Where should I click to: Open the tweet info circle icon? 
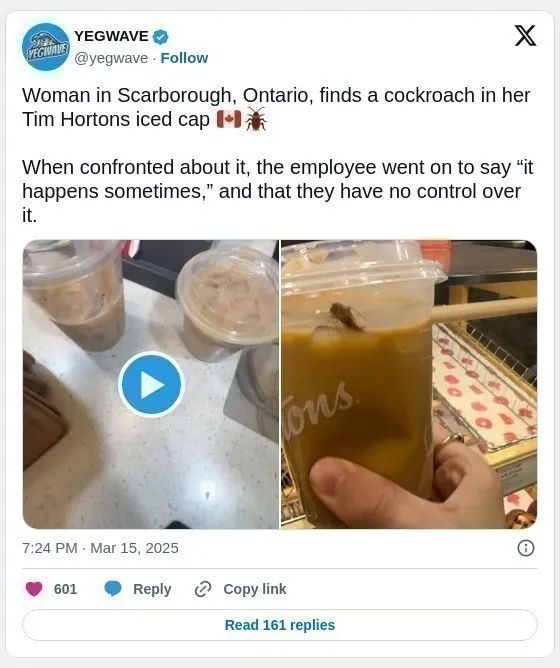click(525, 548)
